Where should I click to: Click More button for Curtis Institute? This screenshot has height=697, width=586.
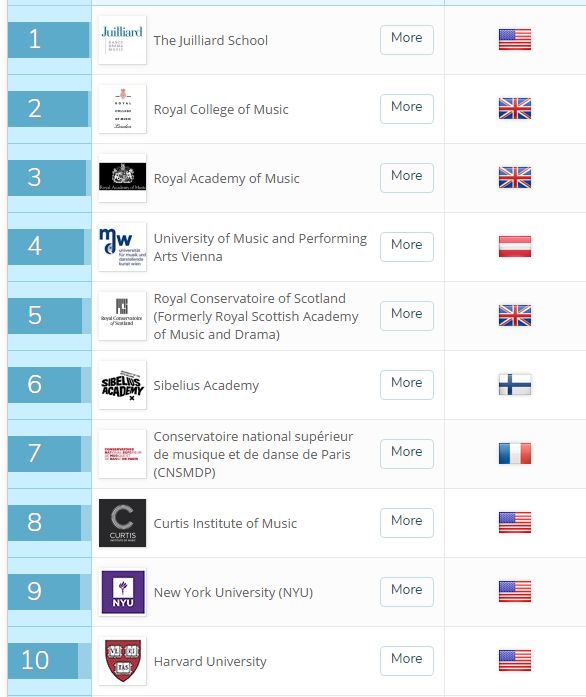click(x=407, y=523)
